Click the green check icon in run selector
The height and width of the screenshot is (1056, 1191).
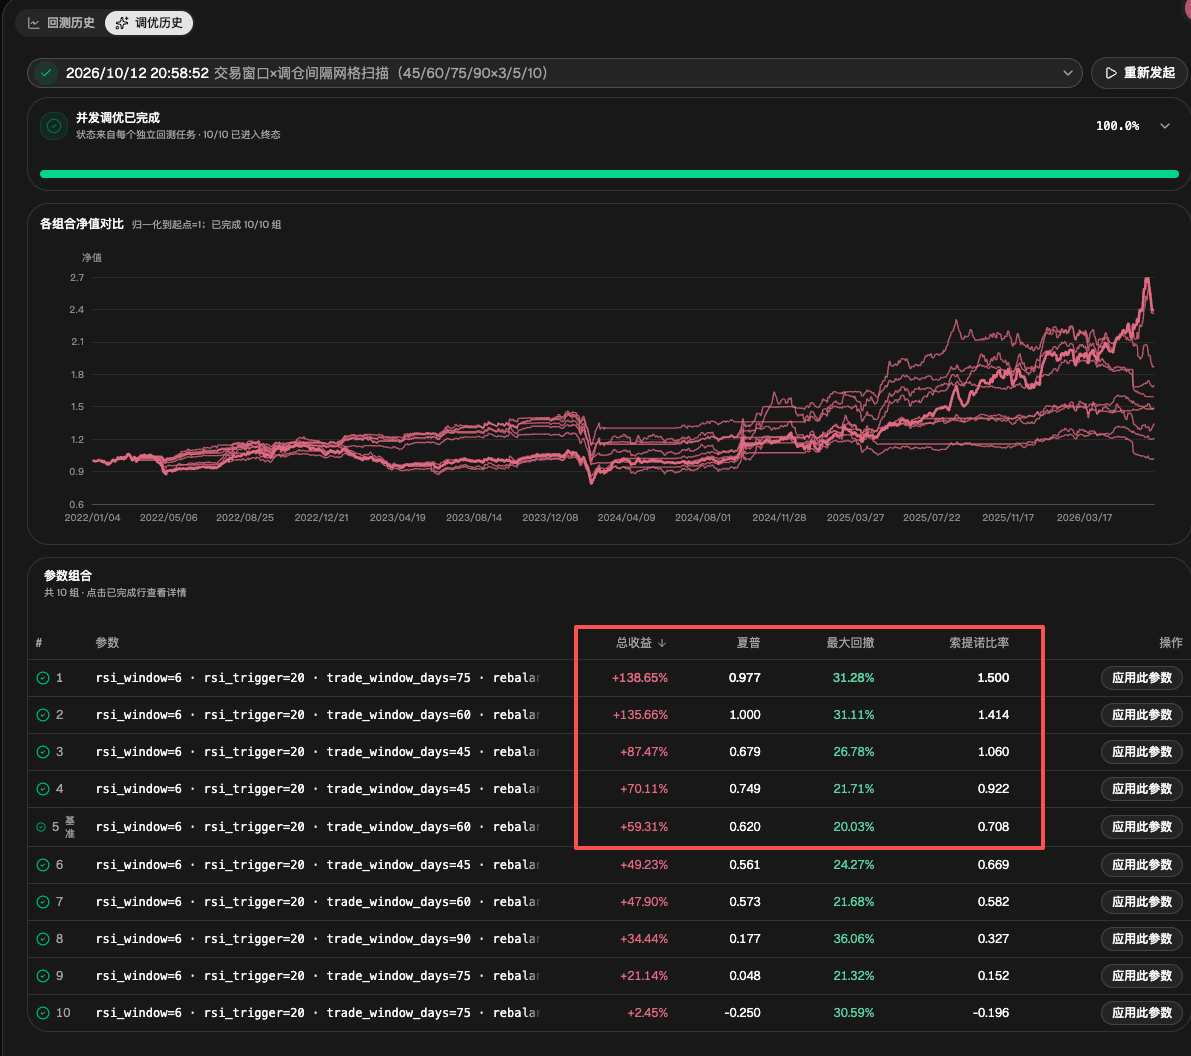46,73
